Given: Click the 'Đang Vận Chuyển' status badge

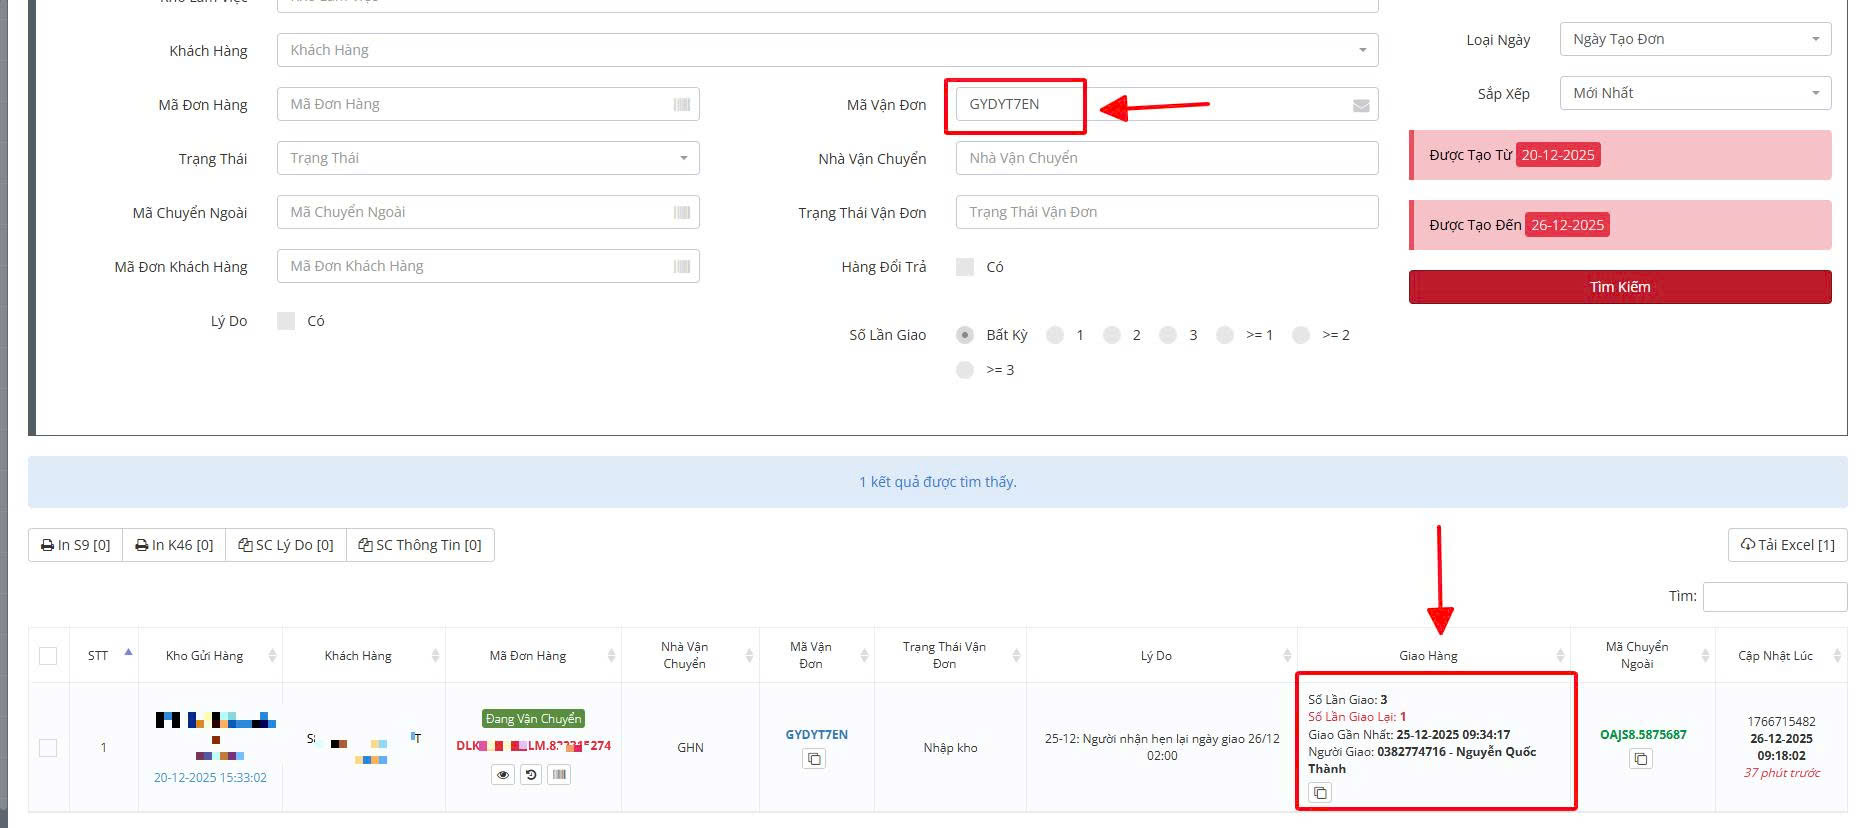Looking at the screenshot, I should (533, 719).
